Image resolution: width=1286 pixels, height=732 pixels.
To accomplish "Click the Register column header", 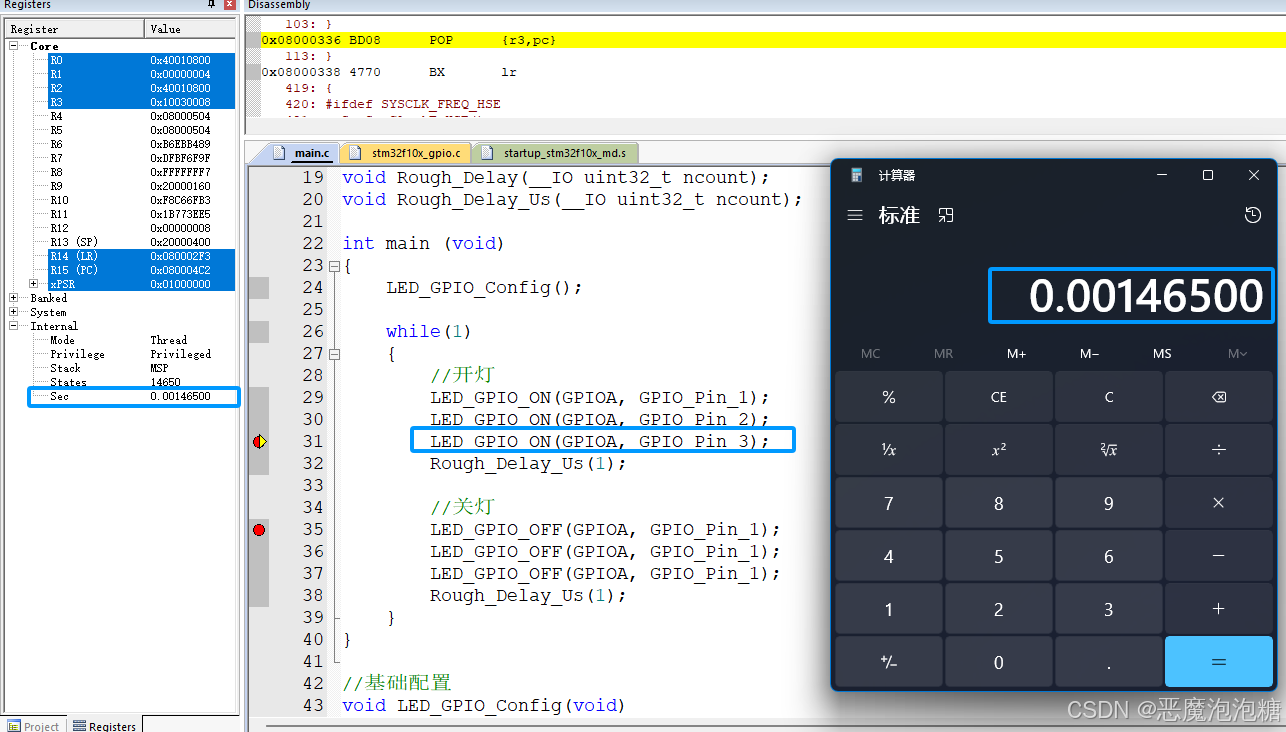I will pyautogui.click(x=75, y=29).
